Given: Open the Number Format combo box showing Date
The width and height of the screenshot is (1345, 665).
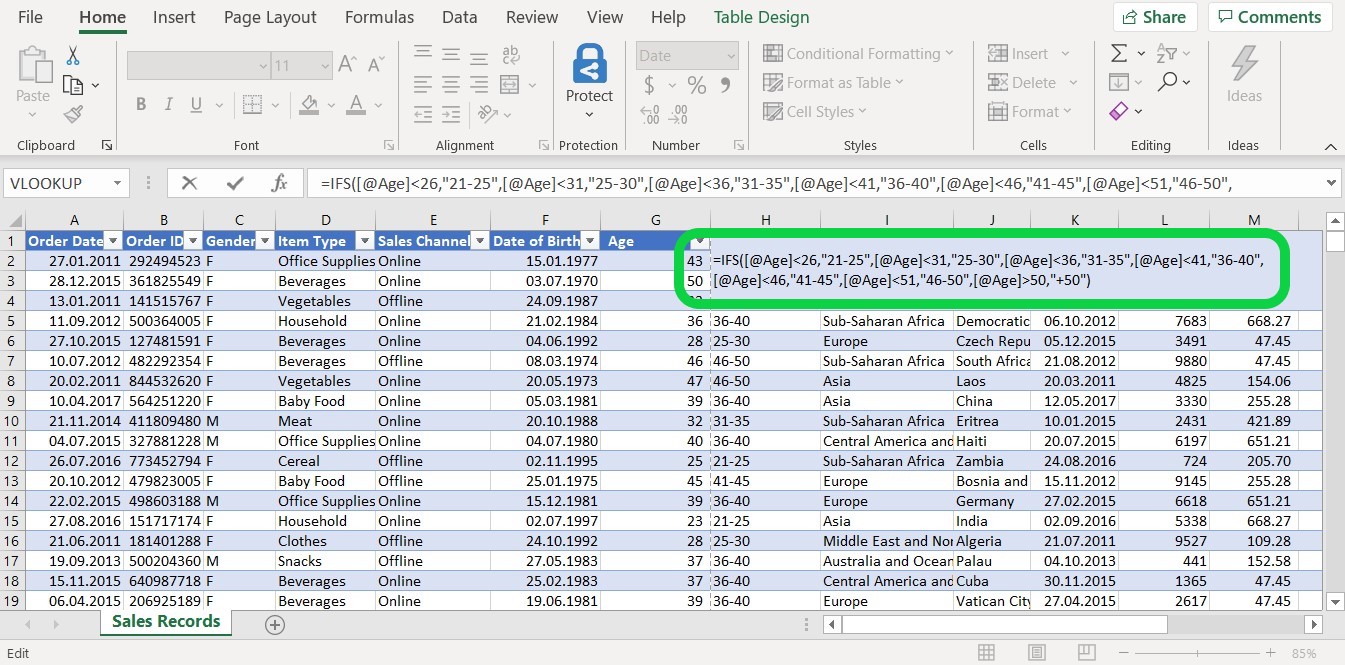Looking at the screenshot, I should [x=686, y=55].
